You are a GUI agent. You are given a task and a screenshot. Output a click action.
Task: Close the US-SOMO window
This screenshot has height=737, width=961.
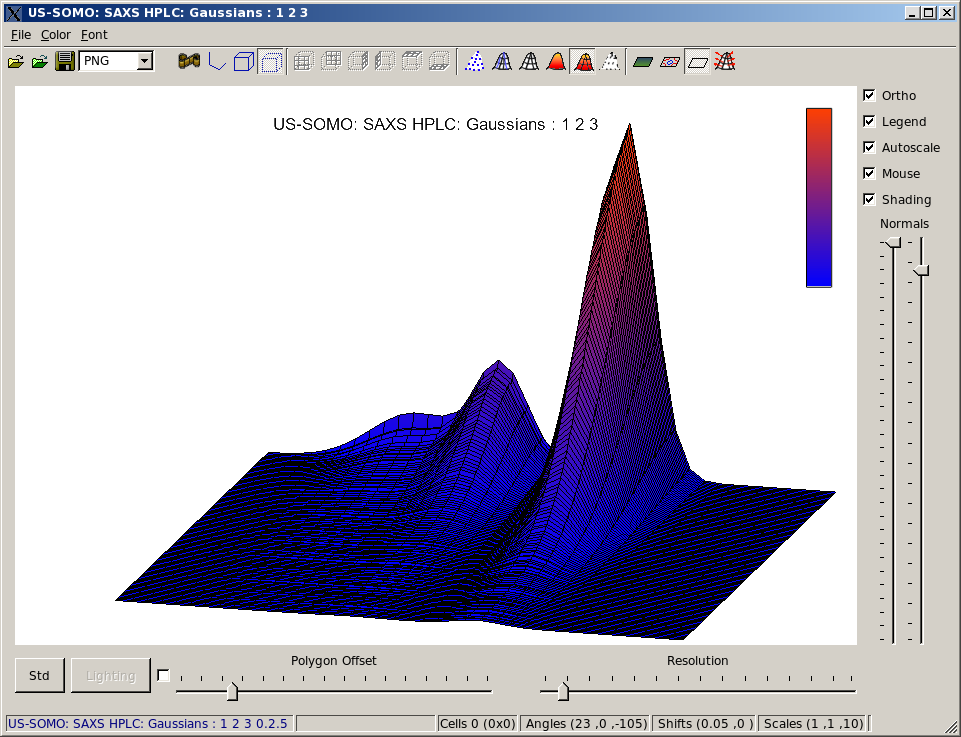click(945, 12)
